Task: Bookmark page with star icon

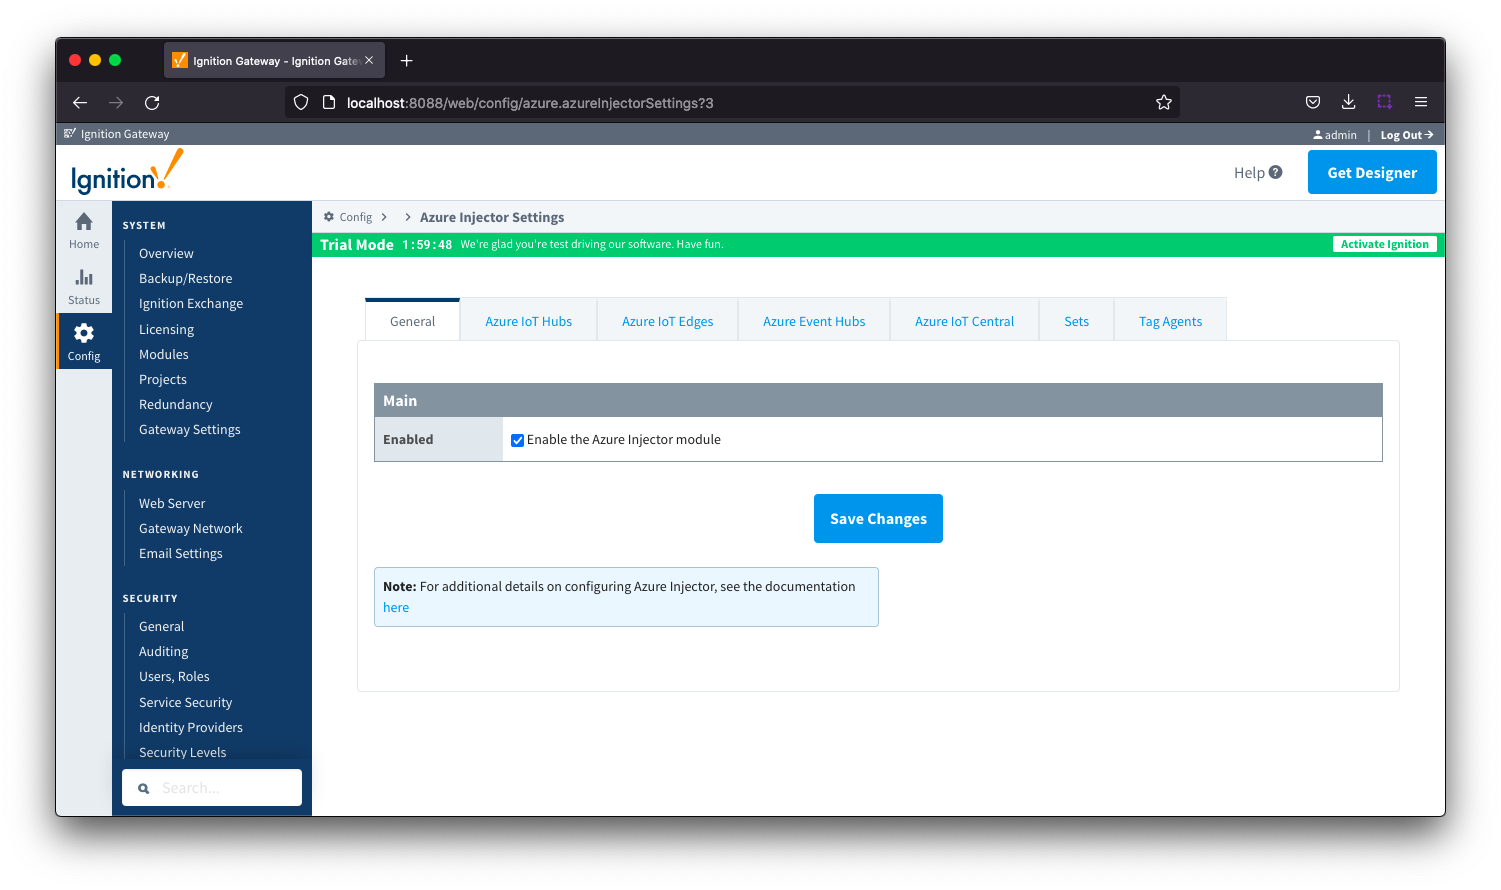Action: [x=1163, y=102]
